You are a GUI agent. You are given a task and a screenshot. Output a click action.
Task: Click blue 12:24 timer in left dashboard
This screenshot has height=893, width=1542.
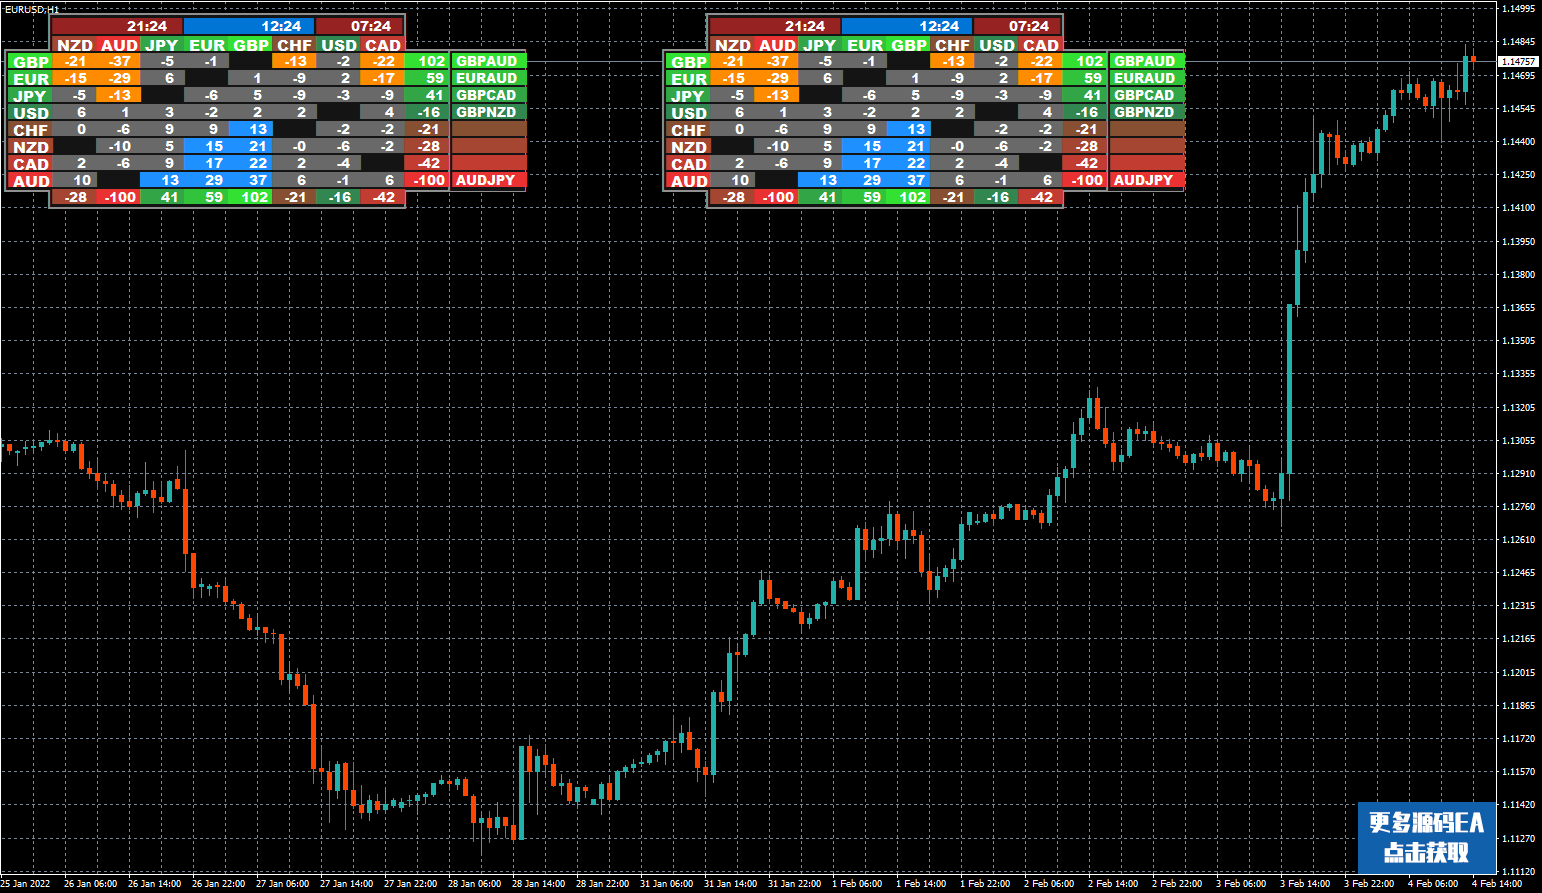(x=250, y=26)
